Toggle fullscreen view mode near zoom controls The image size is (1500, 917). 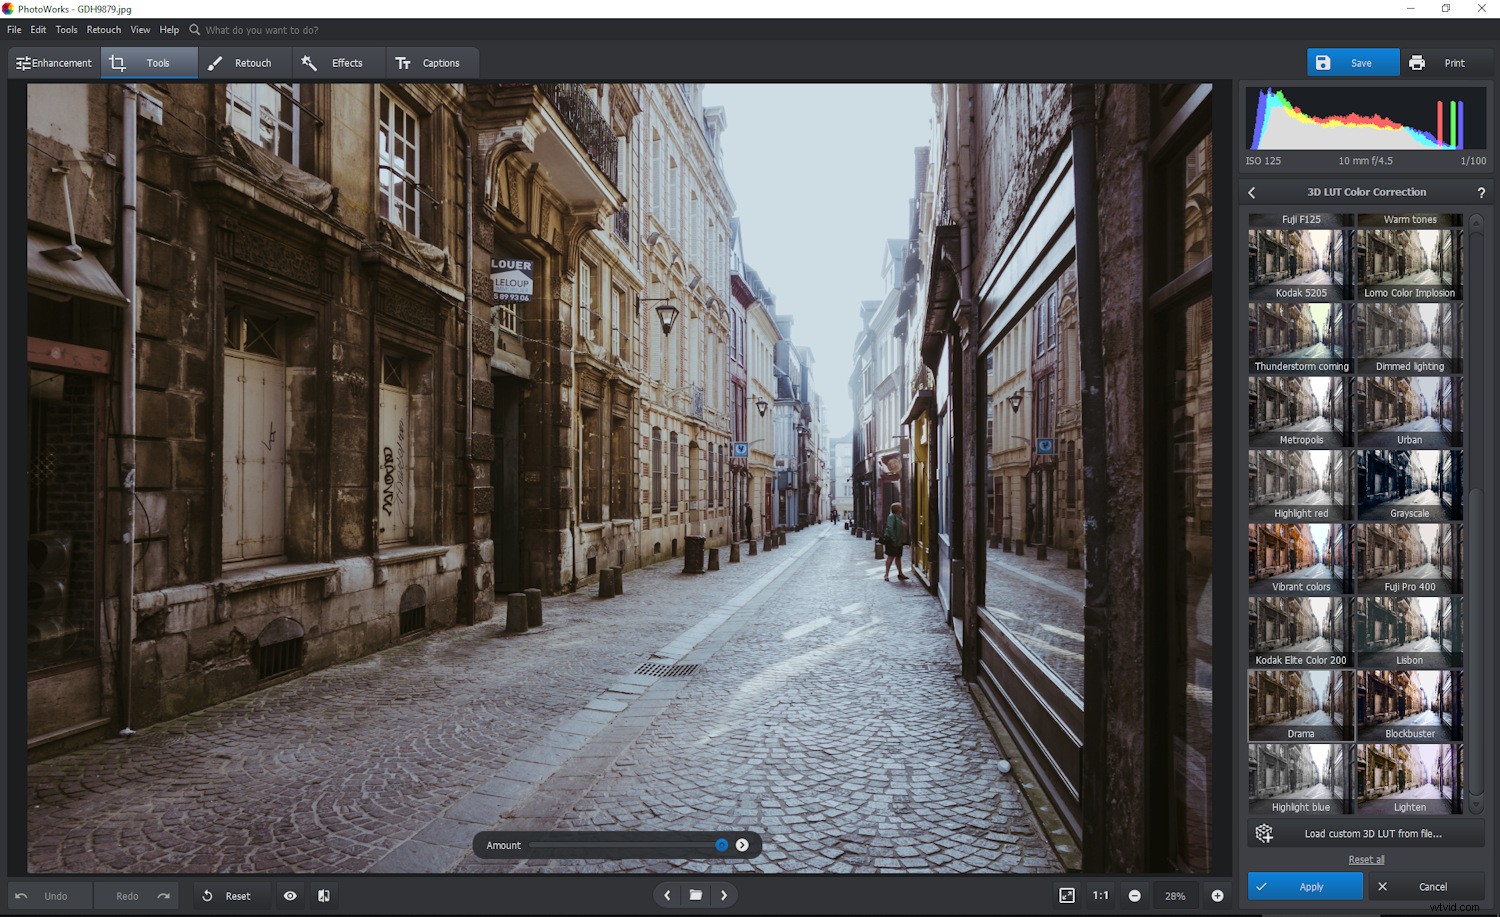tap(1069, 895)
